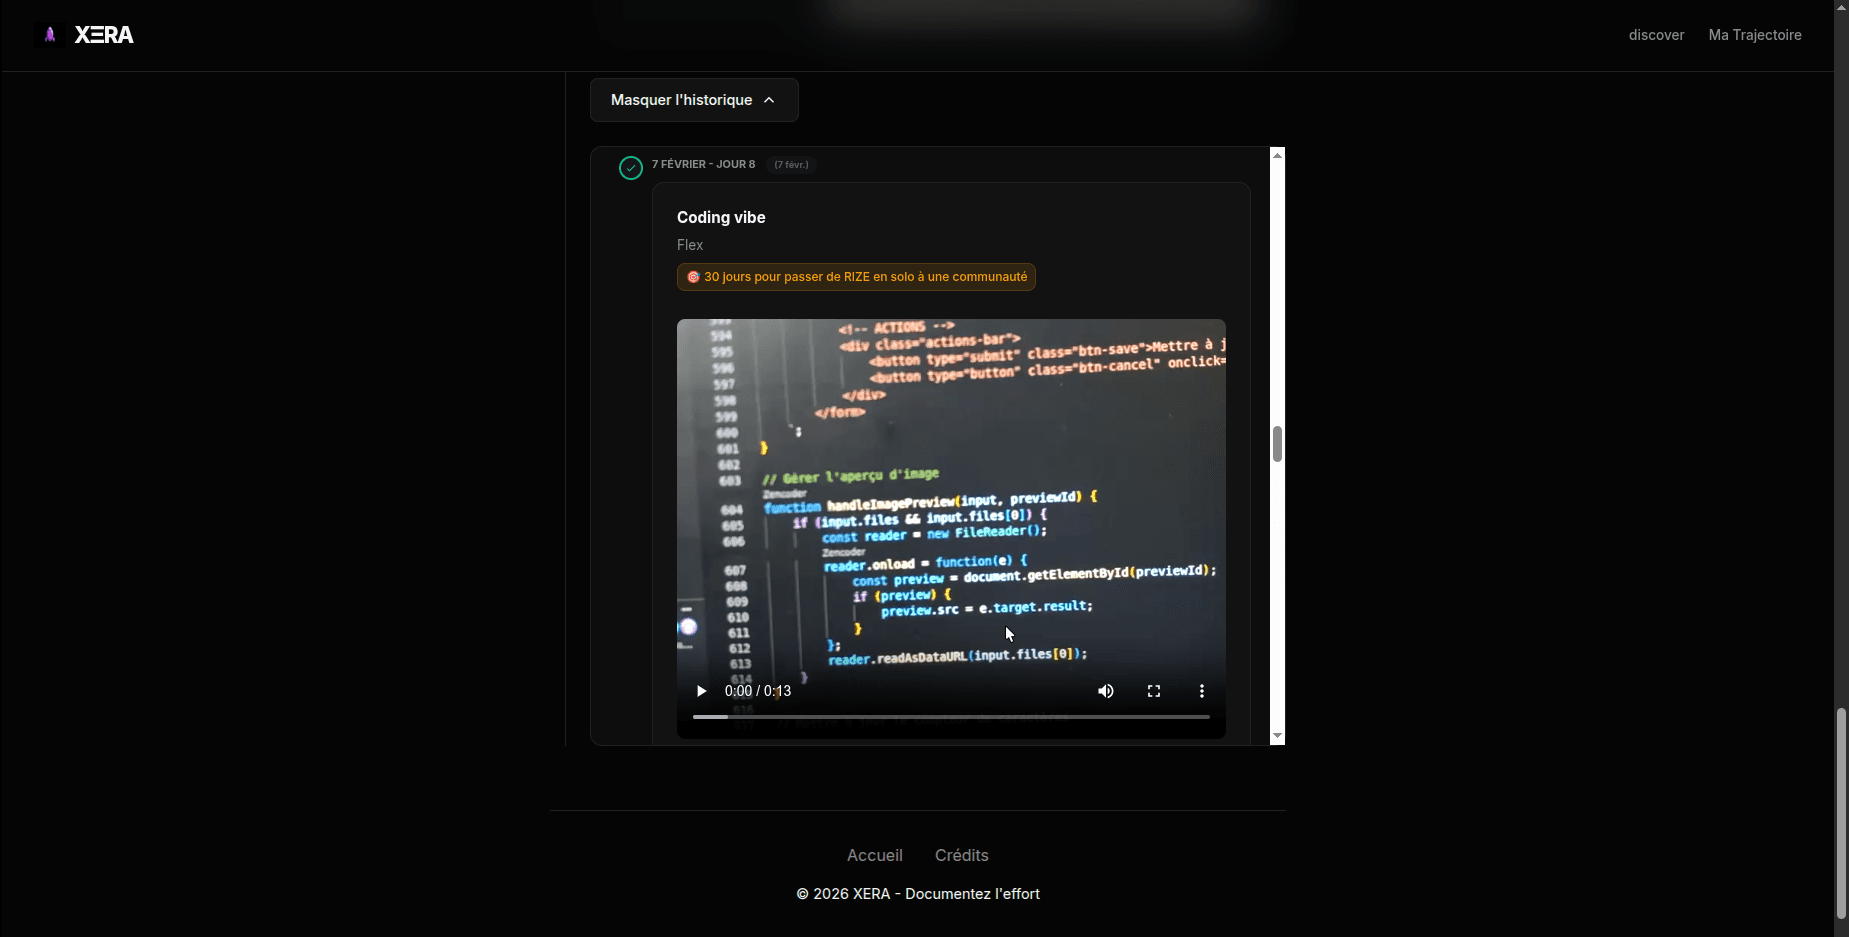Open the video's three-dot options menu
This screenshot has height=937, width=1849.
(1201, 691)
